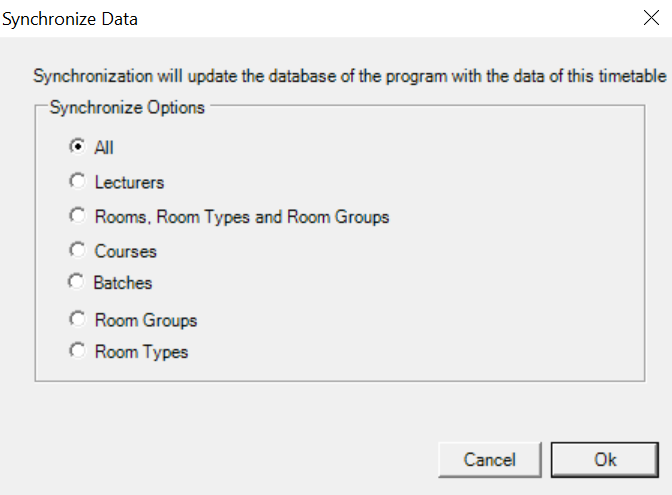The width and height of the screenshot is (672, 495).
Task: Click the 'Courses' label text
Action: tap(125, 251)
